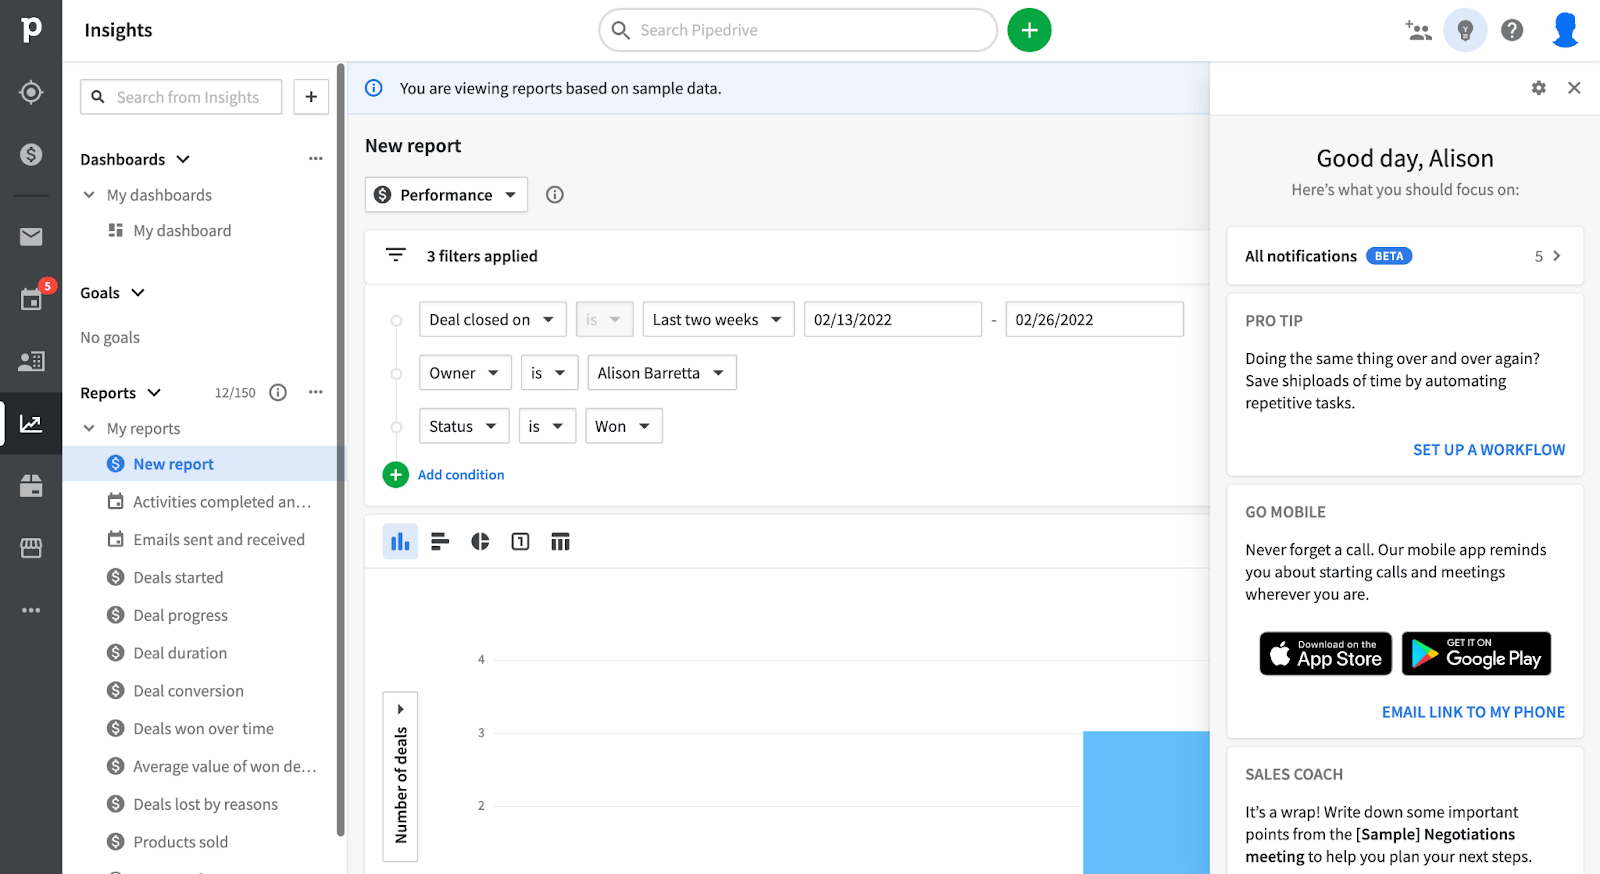Open the Pipedrive logo home

point(31,29)
